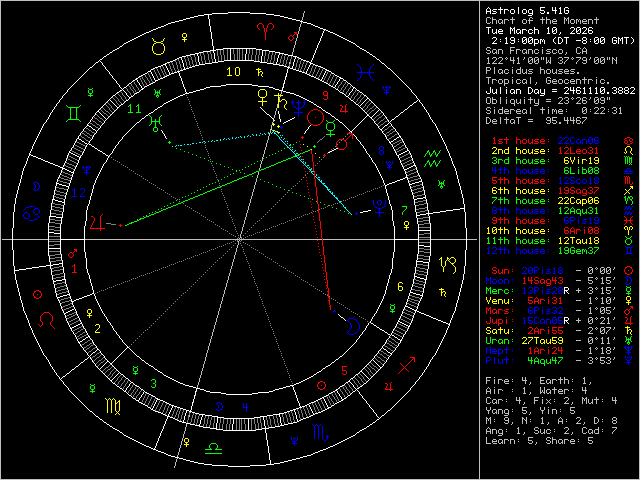Click the 'Julian Day = 2461110.3882' line
The image size is (640, 480).
[560, 91]
